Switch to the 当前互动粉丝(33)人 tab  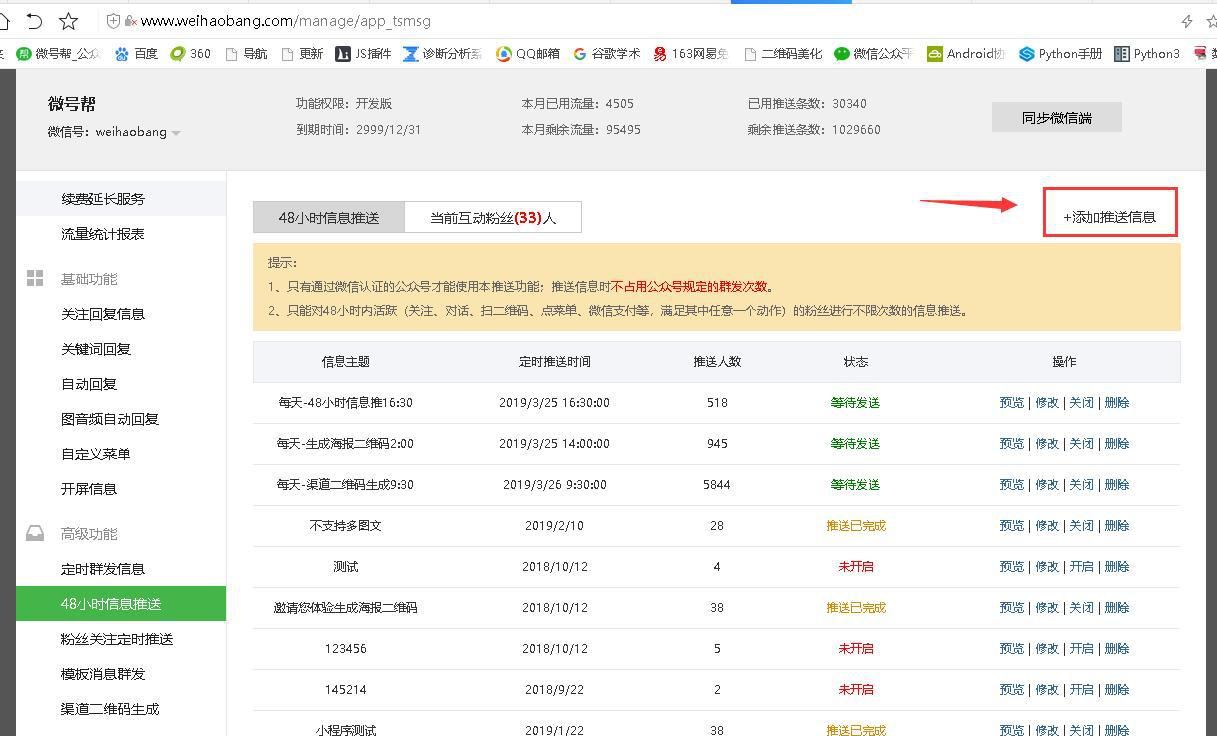(492, 217)
